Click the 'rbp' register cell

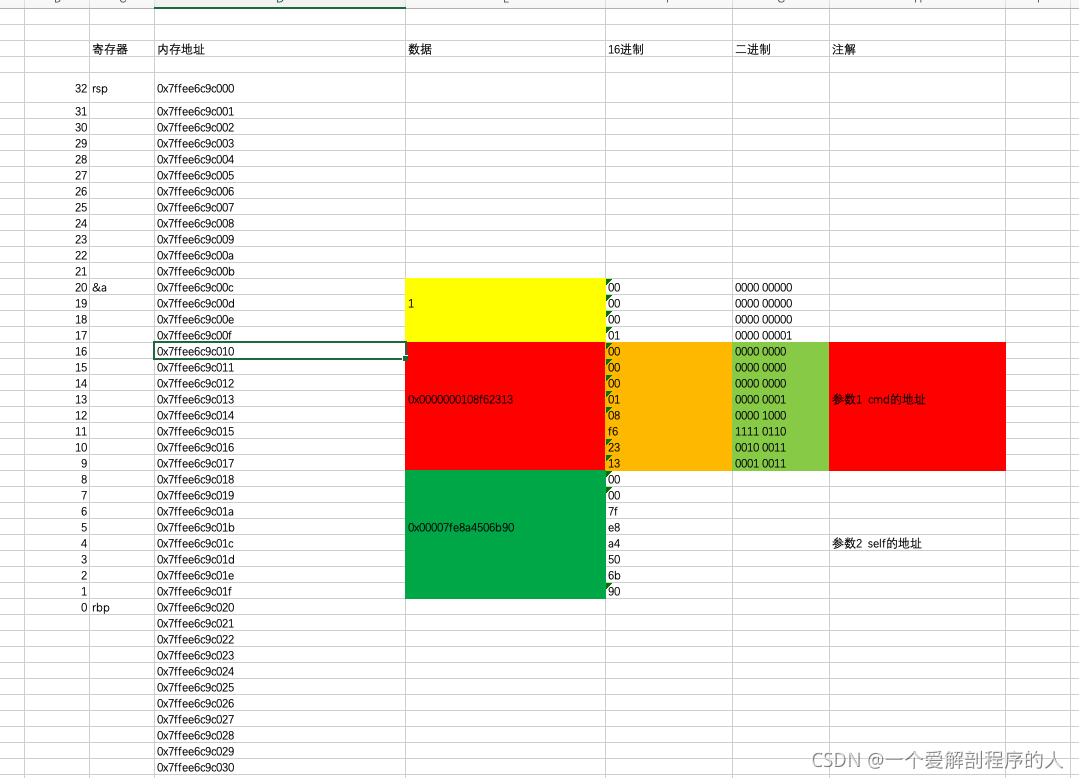122,607
